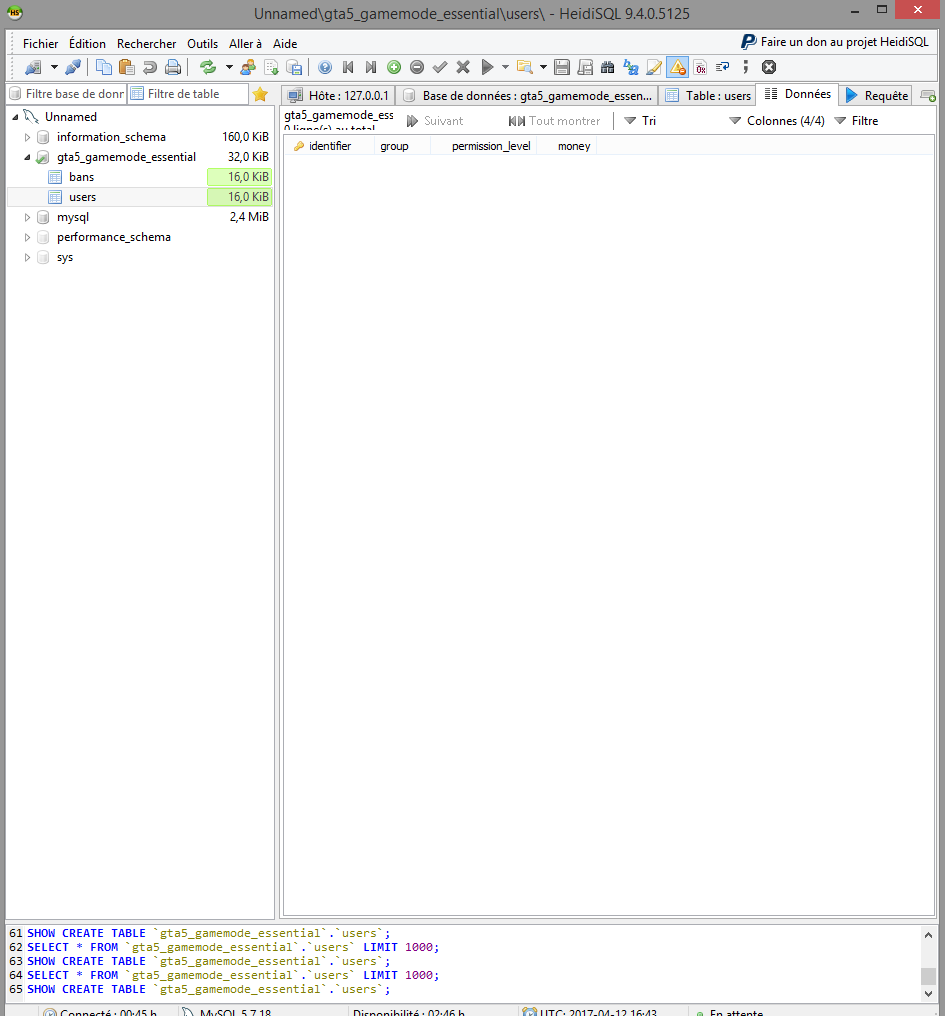Click the Tri sort button
This screenshot has width=945, height=1016.
[x=640, y=121]
